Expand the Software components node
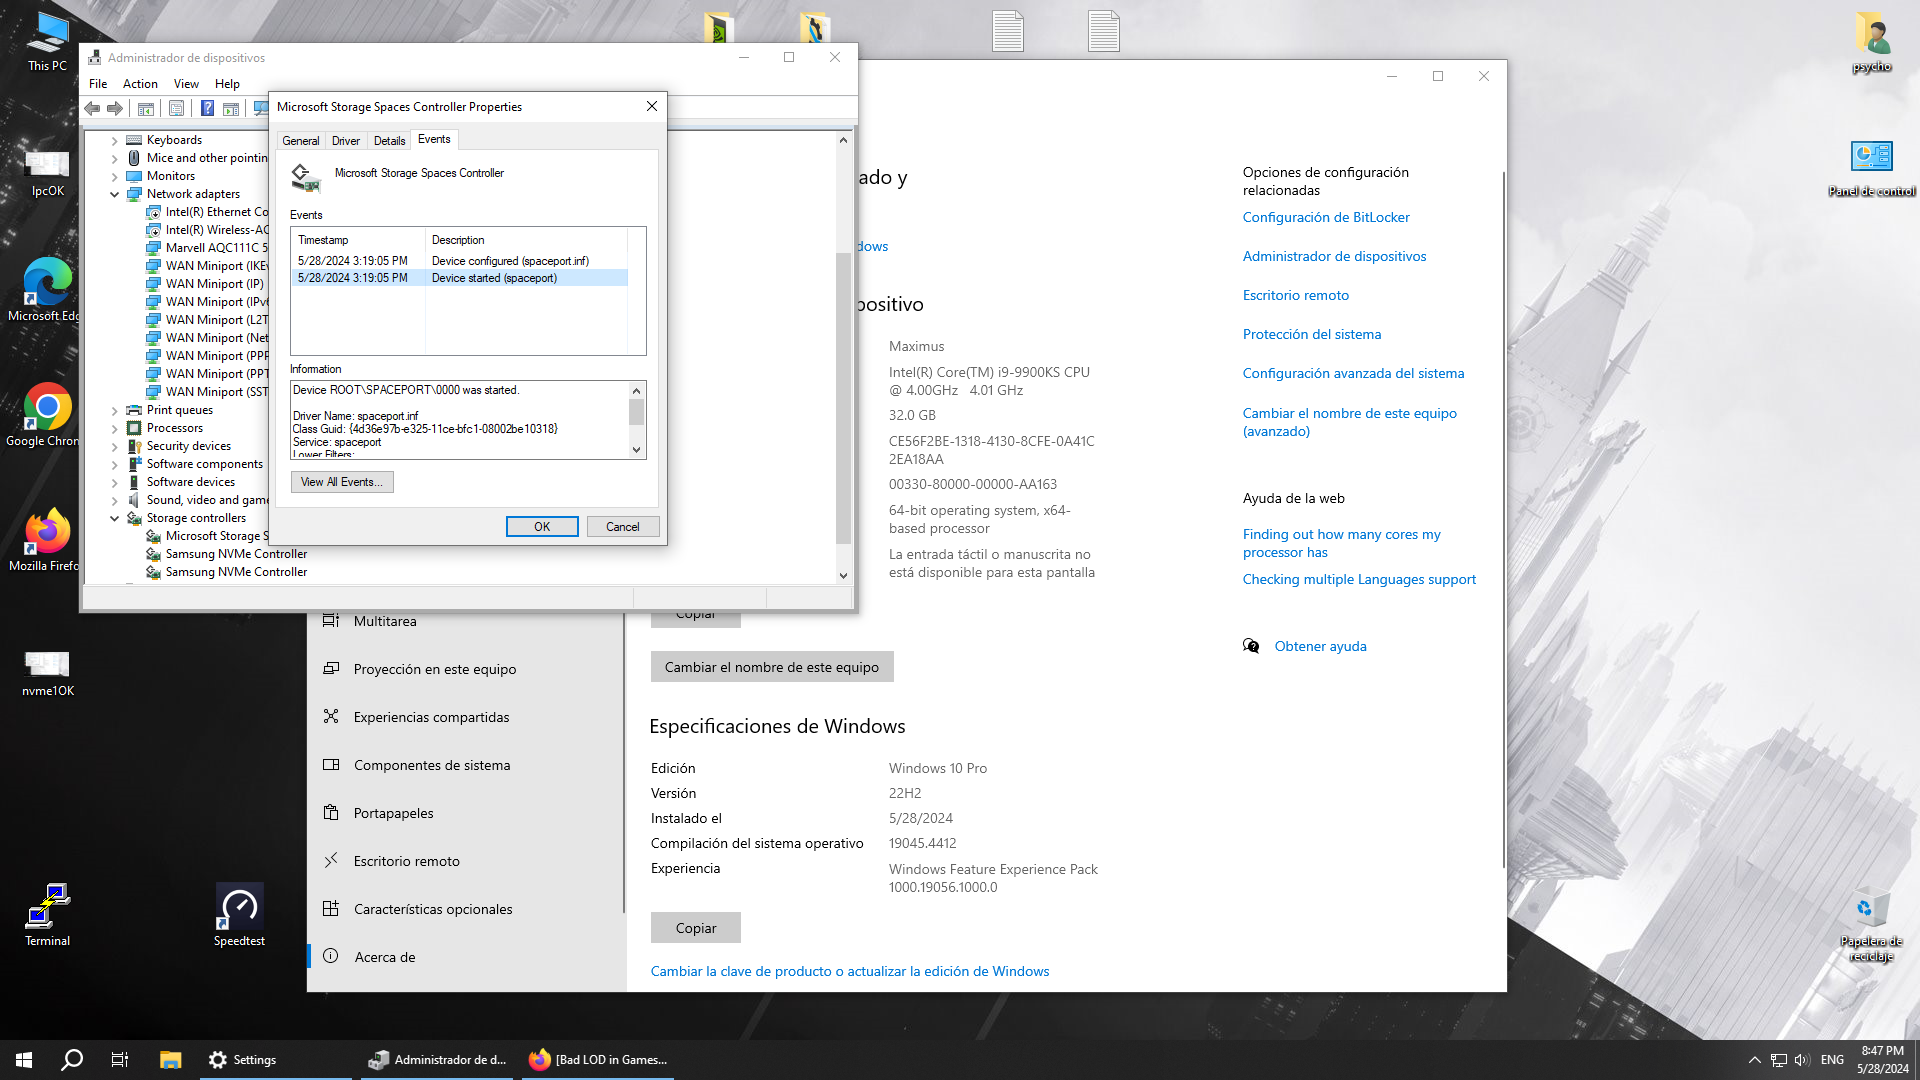This screenshot has width=1920, height=1080. [114, 465]
